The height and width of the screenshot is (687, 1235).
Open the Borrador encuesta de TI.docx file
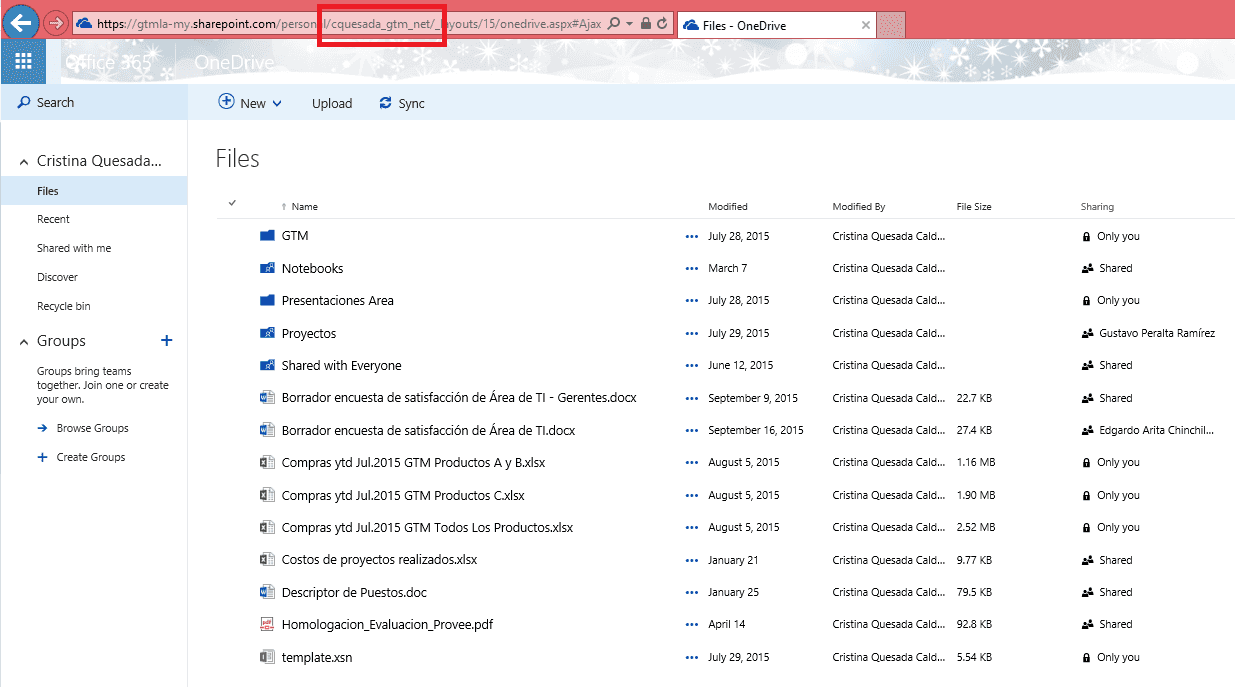tap(428, 430)
